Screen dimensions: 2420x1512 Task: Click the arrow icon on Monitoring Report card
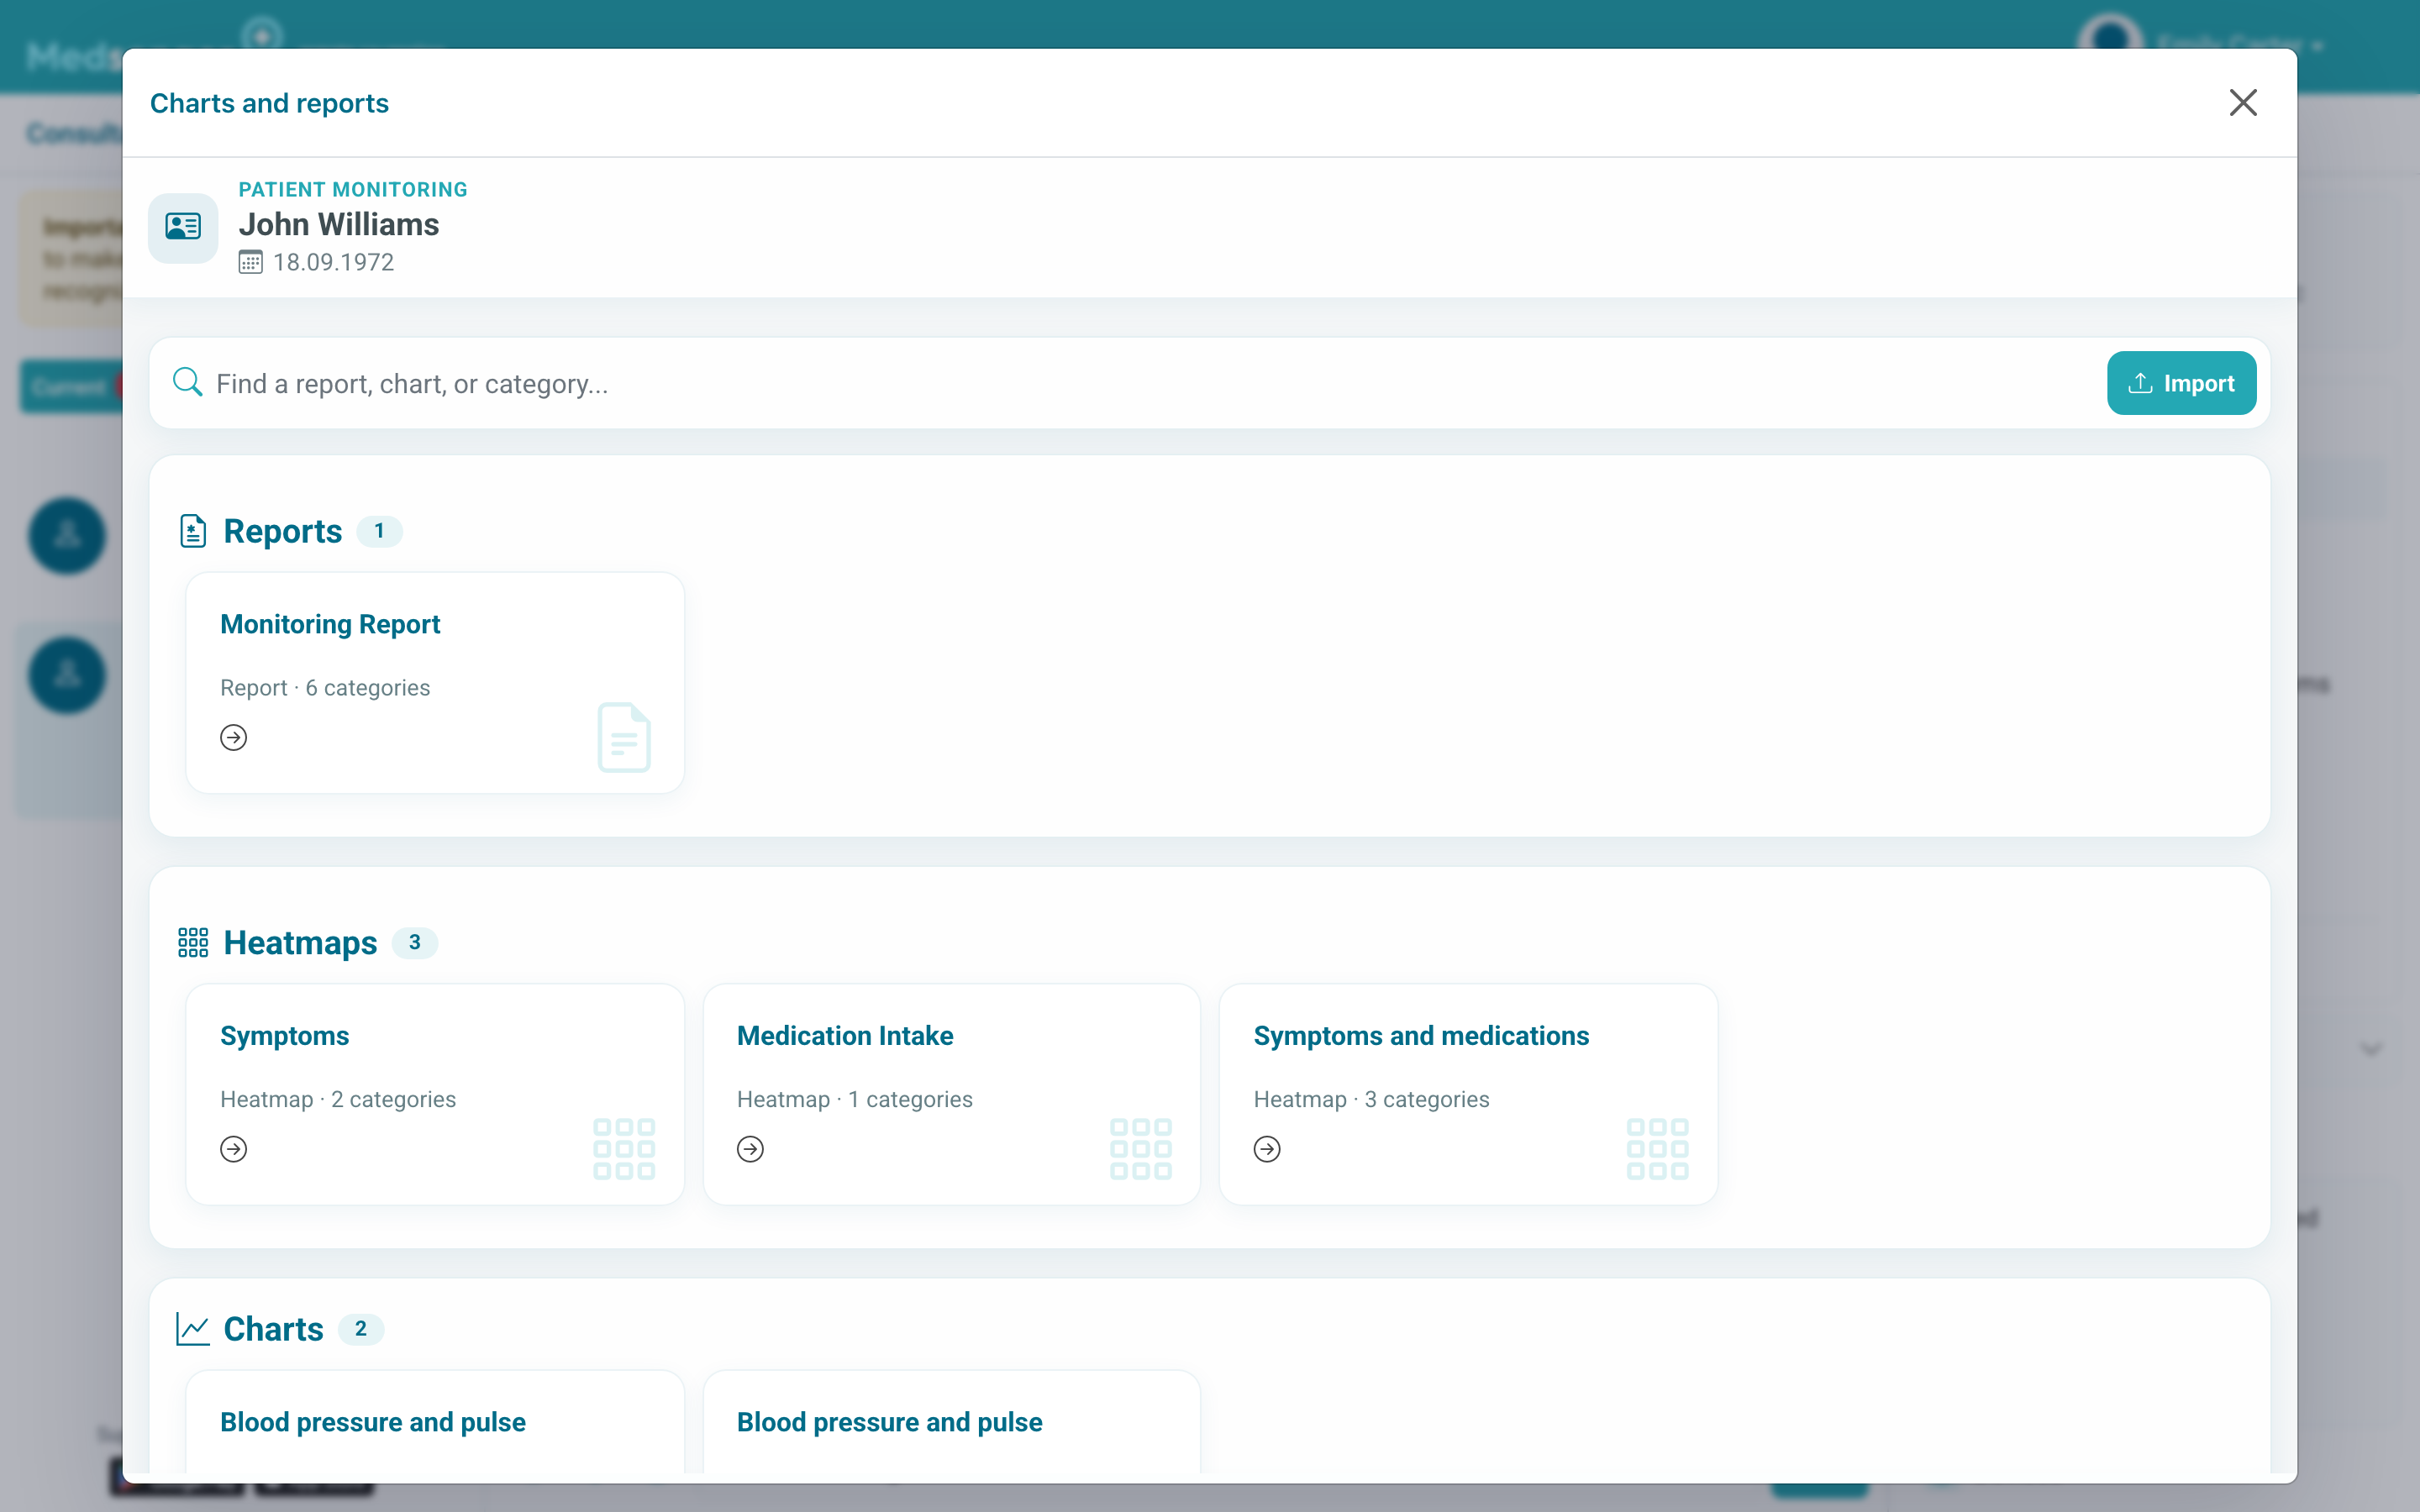(234, 737)
